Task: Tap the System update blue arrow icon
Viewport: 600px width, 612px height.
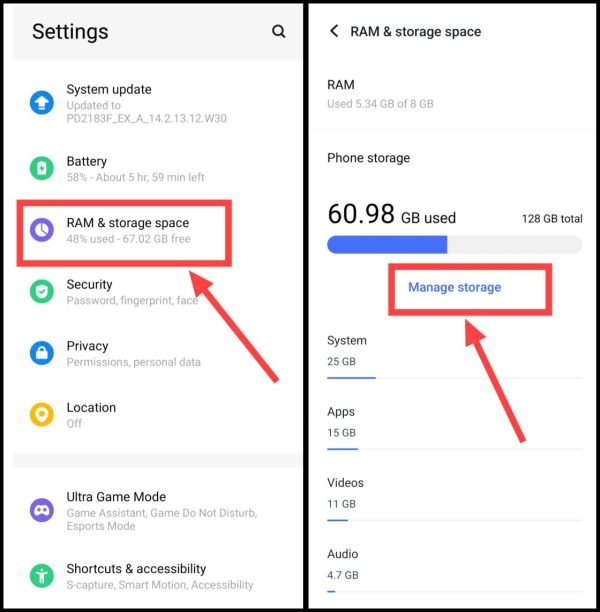Action: coord(42,103)
